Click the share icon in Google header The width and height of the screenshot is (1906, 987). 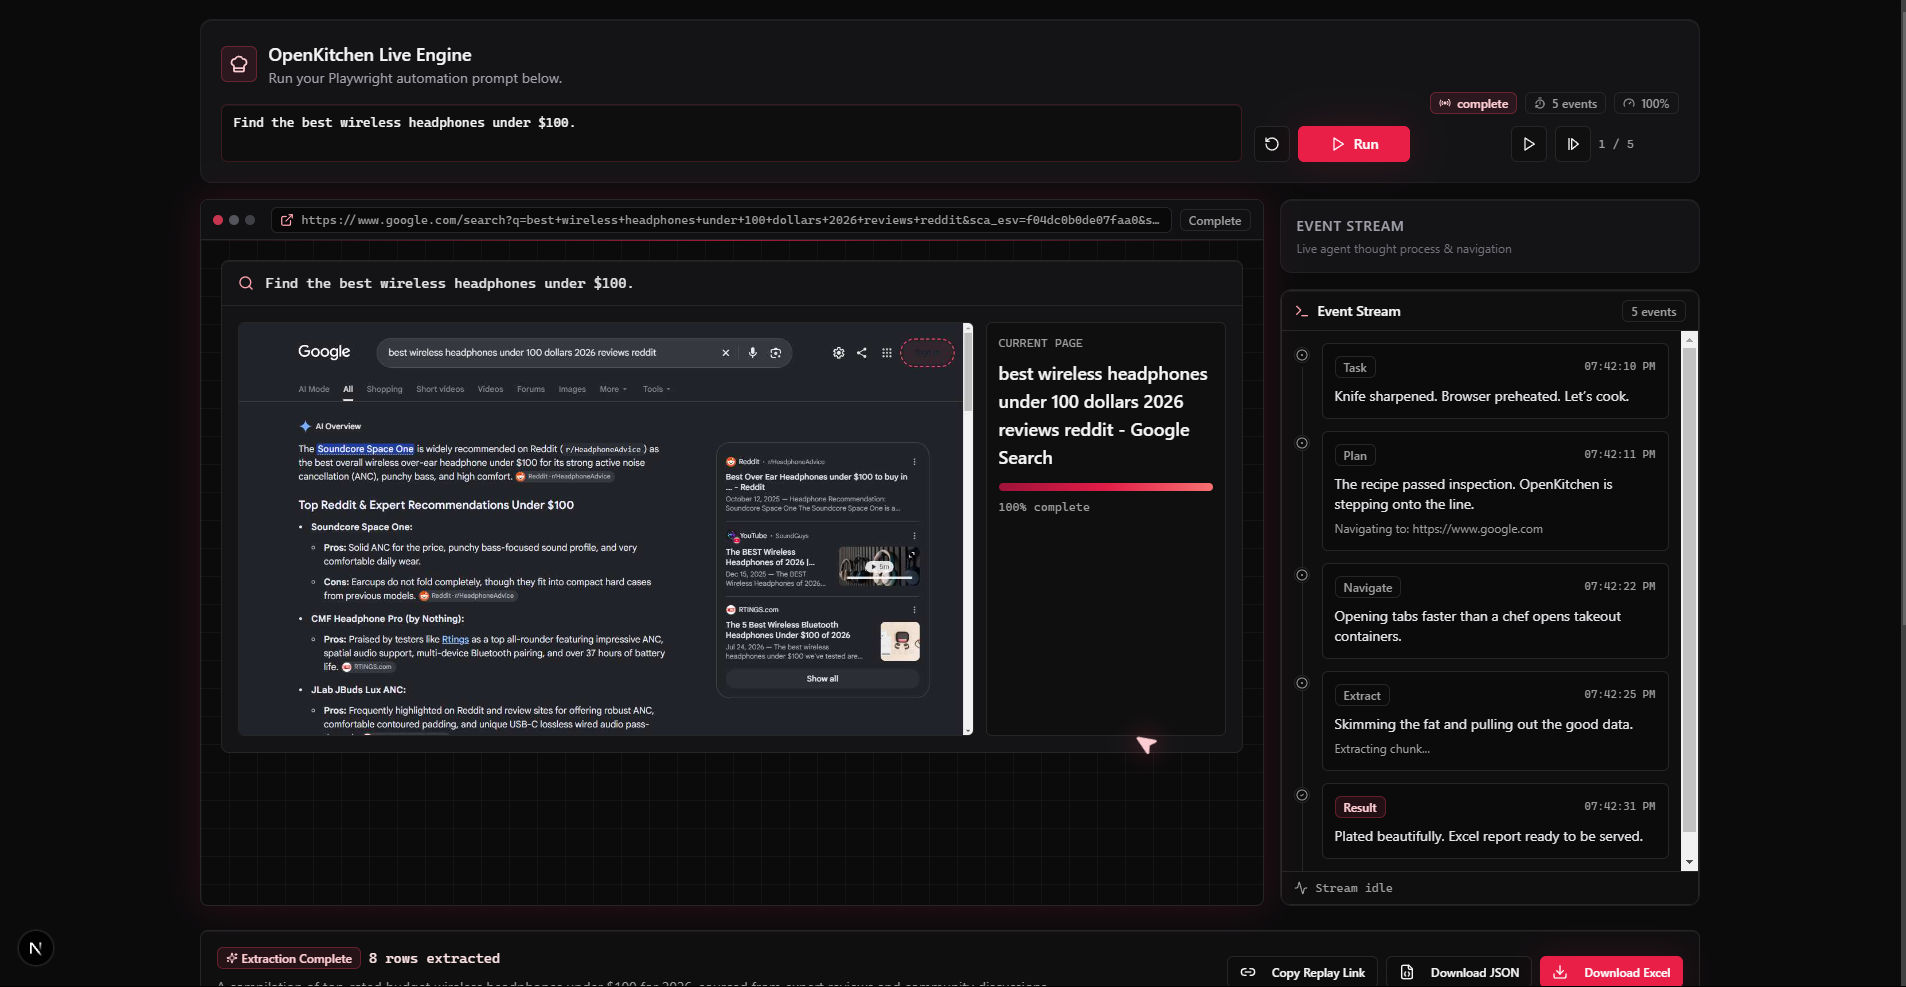point(861,353)
